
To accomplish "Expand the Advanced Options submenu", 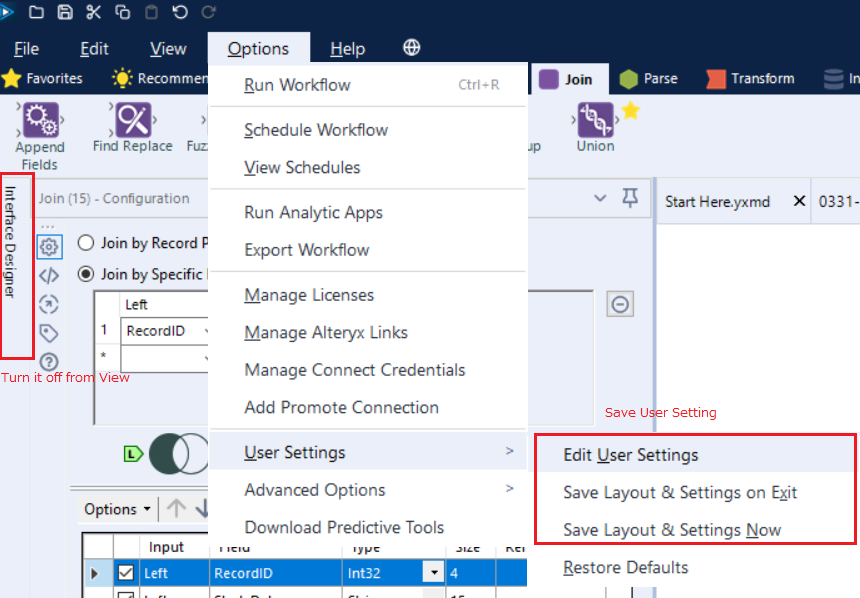I will tap(368, 489).
